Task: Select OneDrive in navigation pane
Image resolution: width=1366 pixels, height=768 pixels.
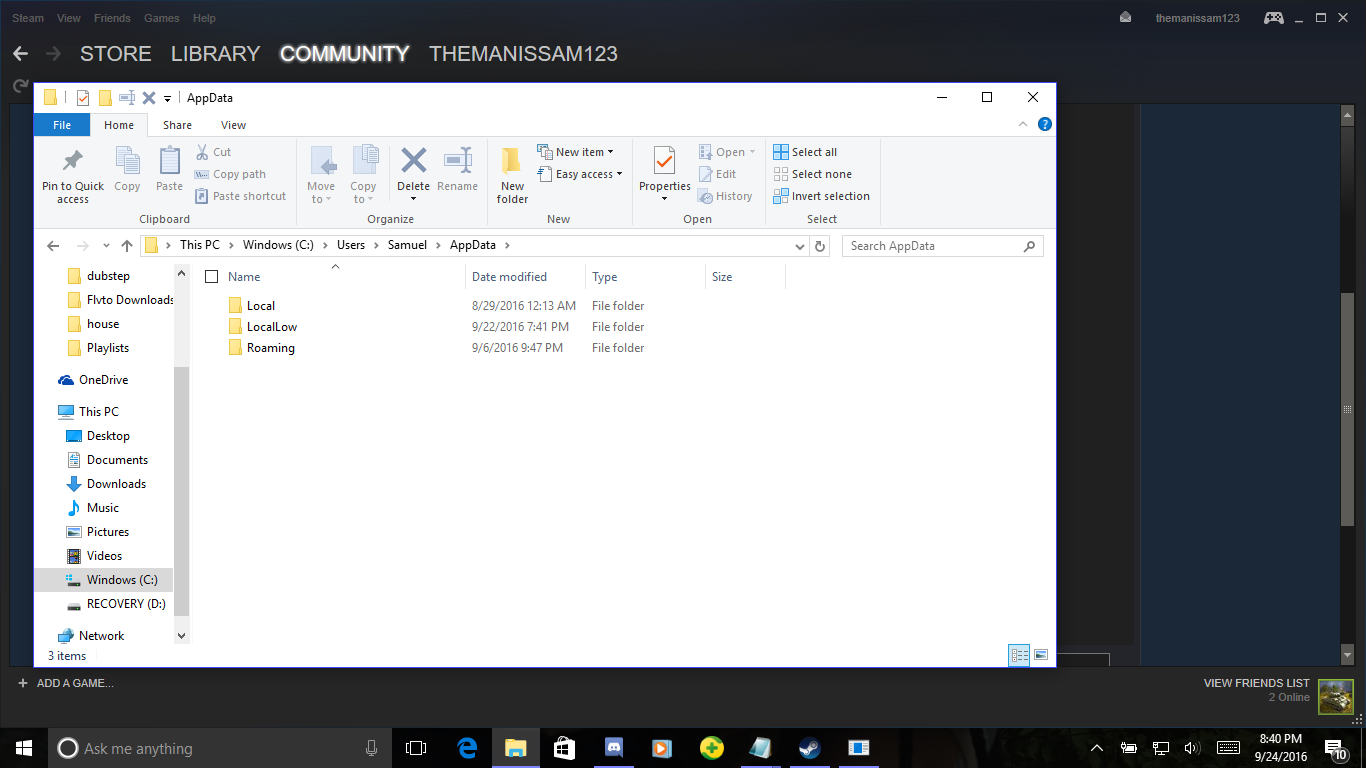Action: coord(104,380)
